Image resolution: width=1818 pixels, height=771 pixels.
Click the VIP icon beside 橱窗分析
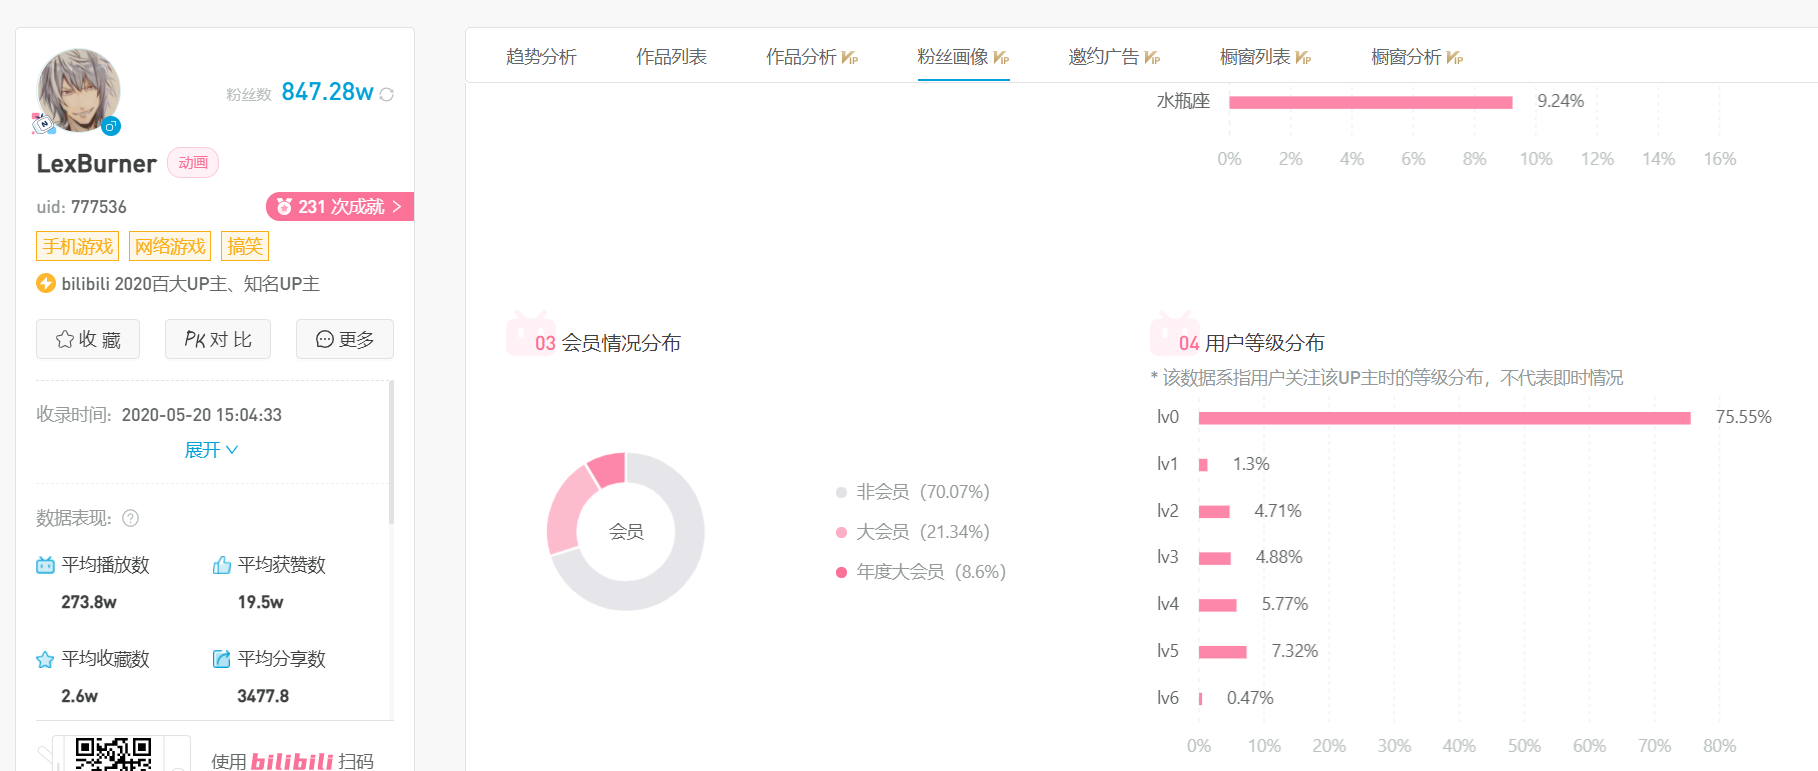1455,58
